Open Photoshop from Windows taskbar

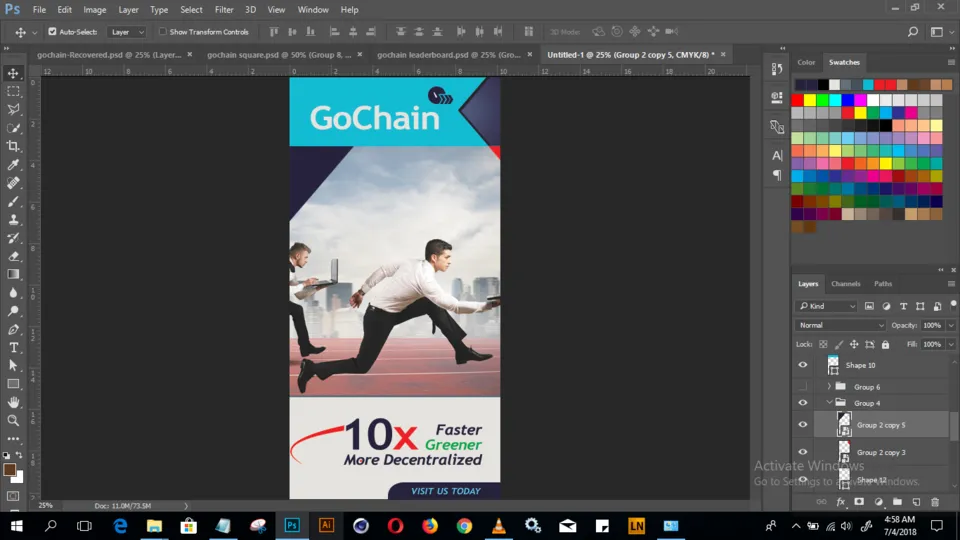click(x=292, y=526)
